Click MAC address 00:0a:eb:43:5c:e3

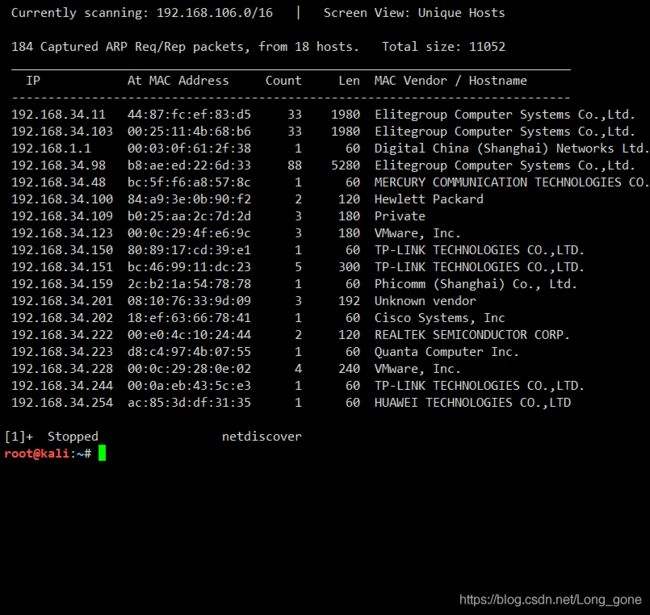(189, 386)
